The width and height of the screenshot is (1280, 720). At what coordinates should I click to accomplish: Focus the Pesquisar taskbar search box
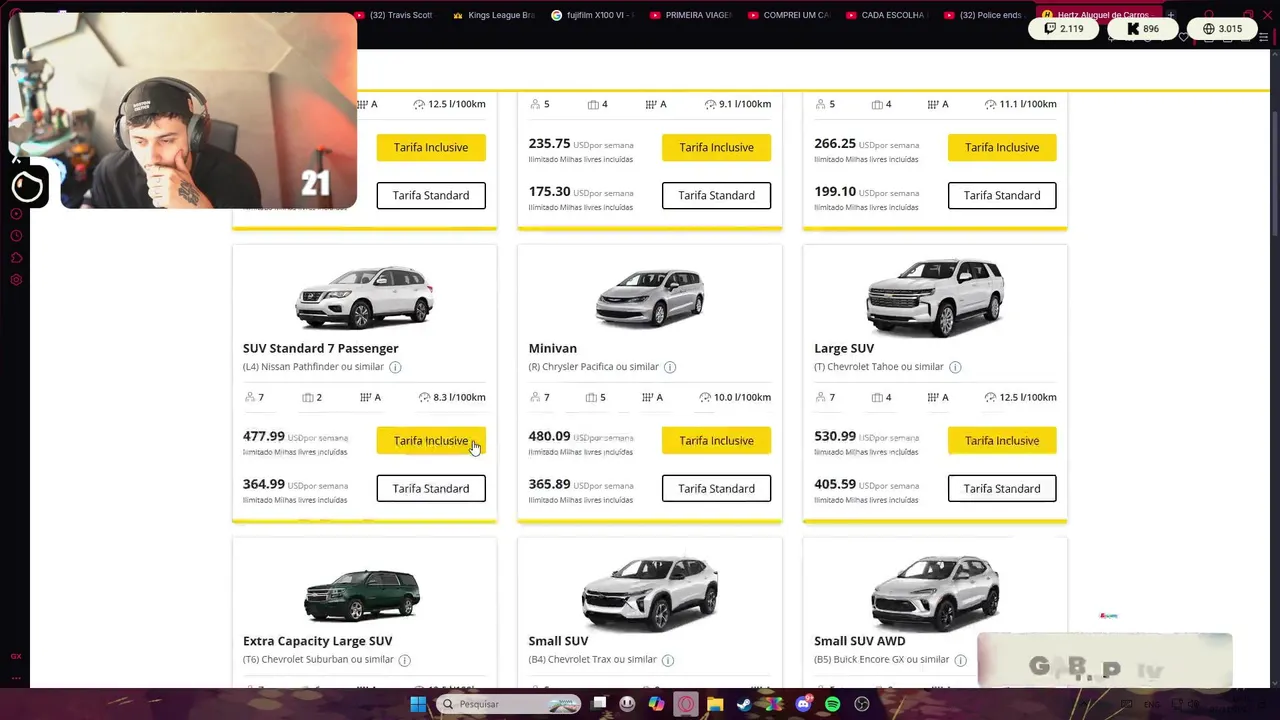[x=509, y=704]
